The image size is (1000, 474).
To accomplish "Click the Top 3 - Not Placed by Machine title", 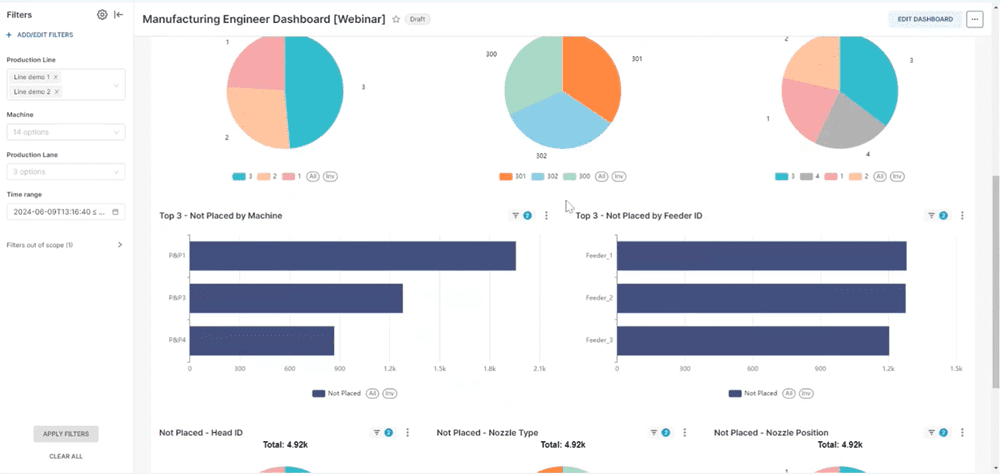I will pyautogui.click(x=221, y=216).
